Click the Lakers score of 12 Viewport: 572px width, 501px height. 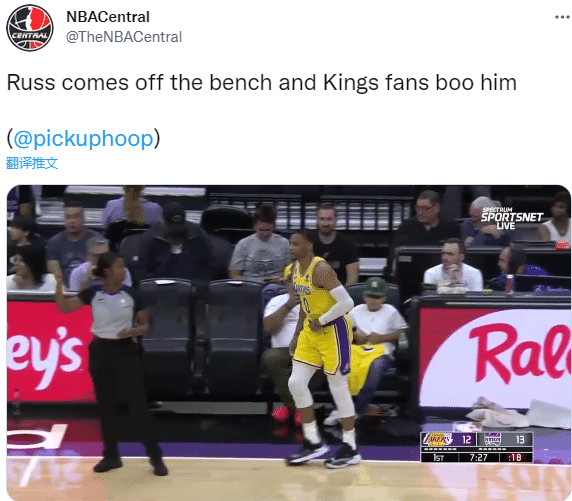coord(467,439)
